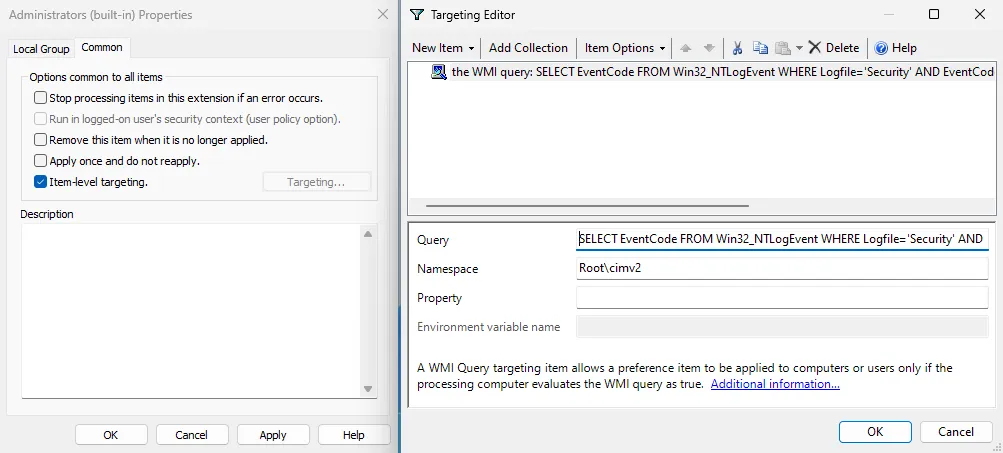Click the Delete X toolbar button
The height and width of the screenshot is (453, 1003).
(x=833, y=48)
